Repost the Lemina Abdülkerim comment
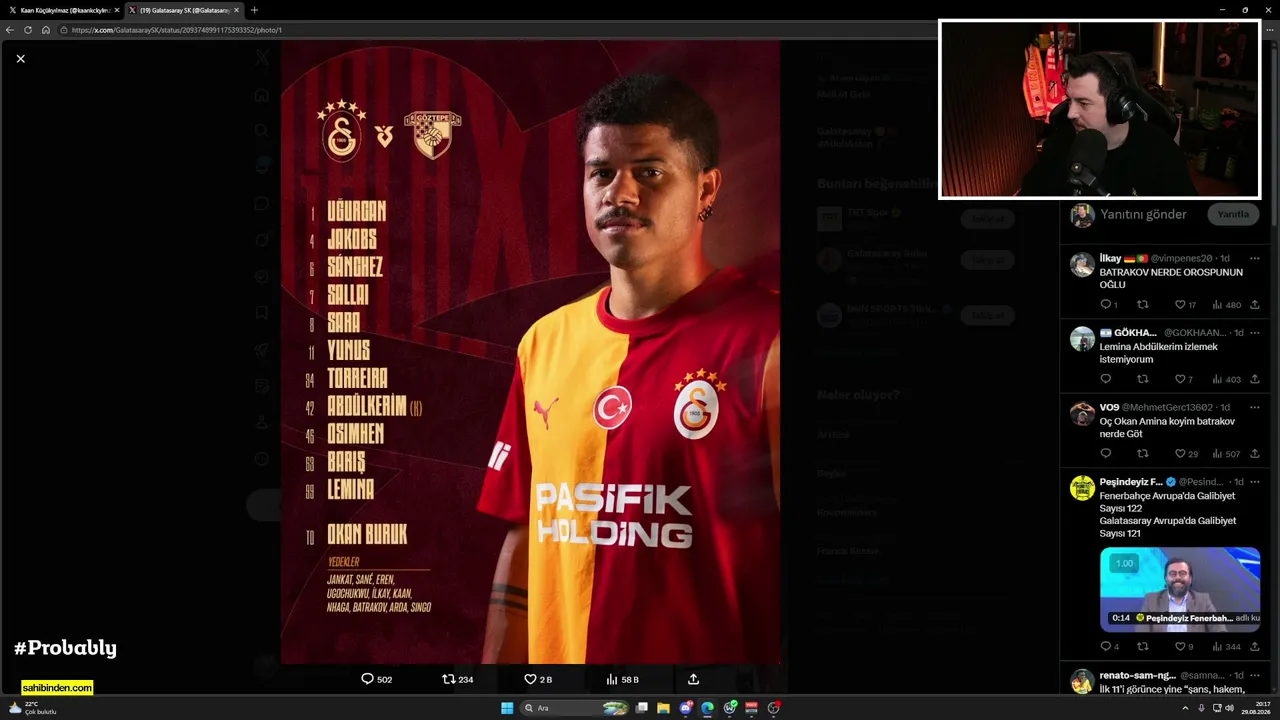Viewport: 1280px width, 720px height. (1143, 379)
